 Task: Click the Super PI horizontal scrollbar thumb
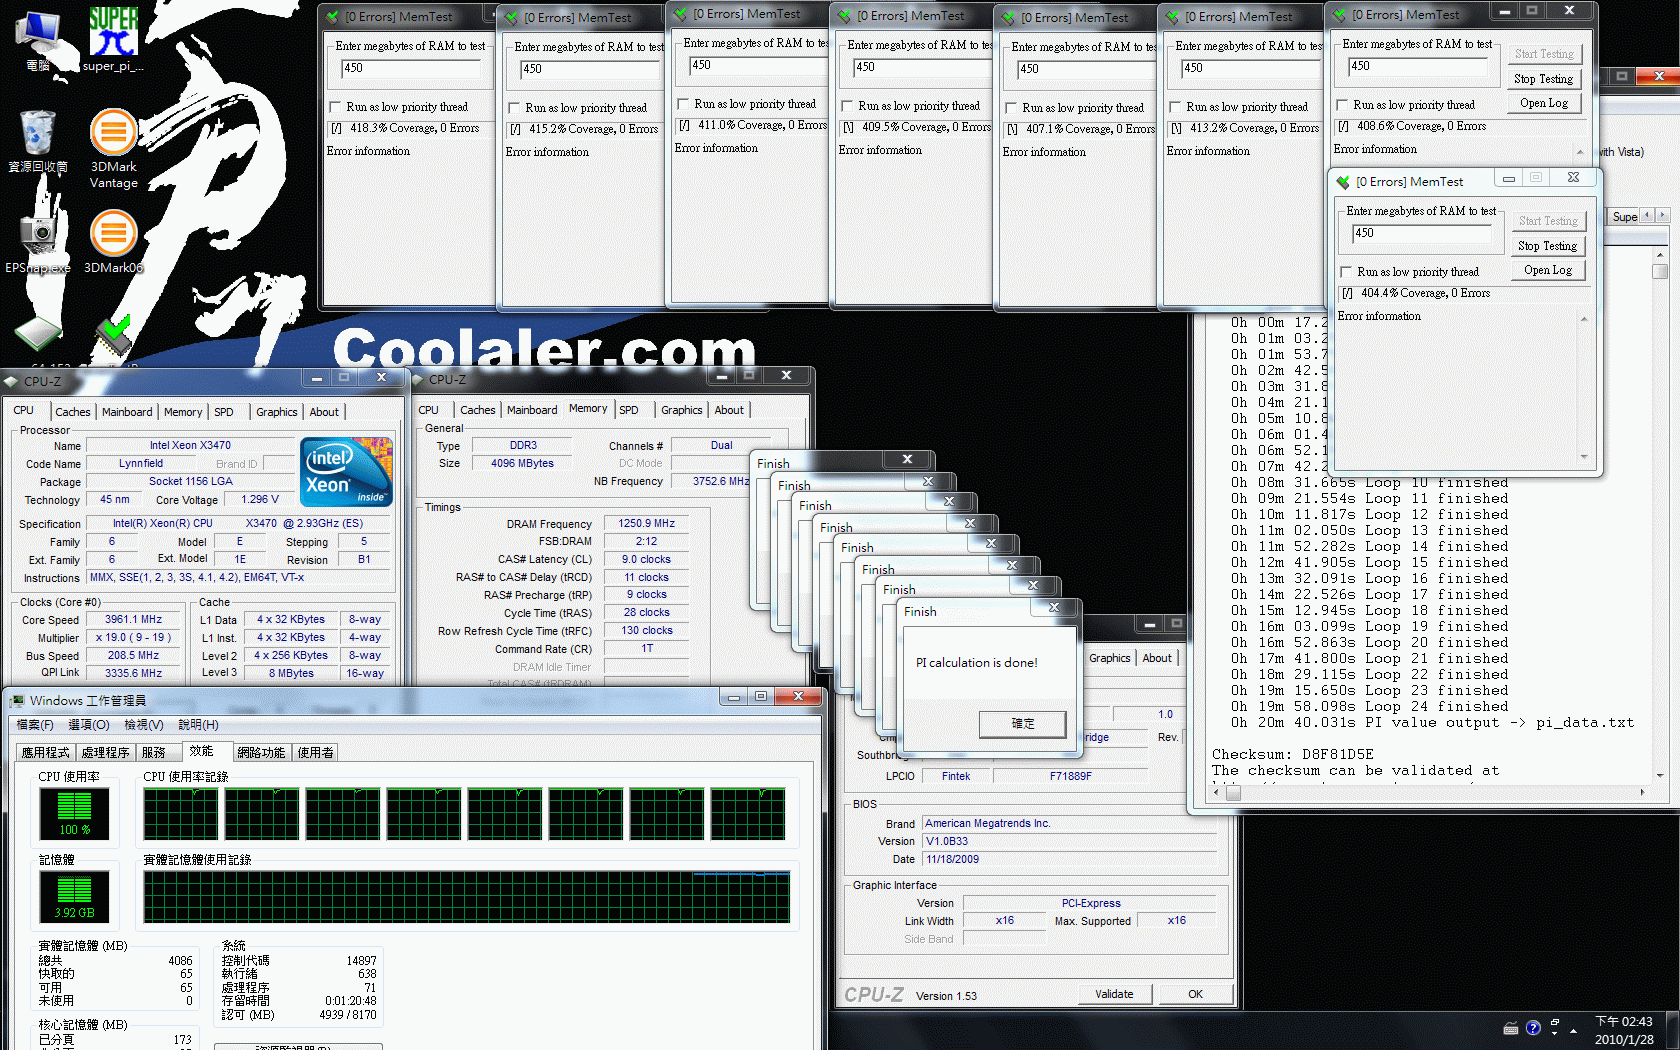coord(1234,793)
